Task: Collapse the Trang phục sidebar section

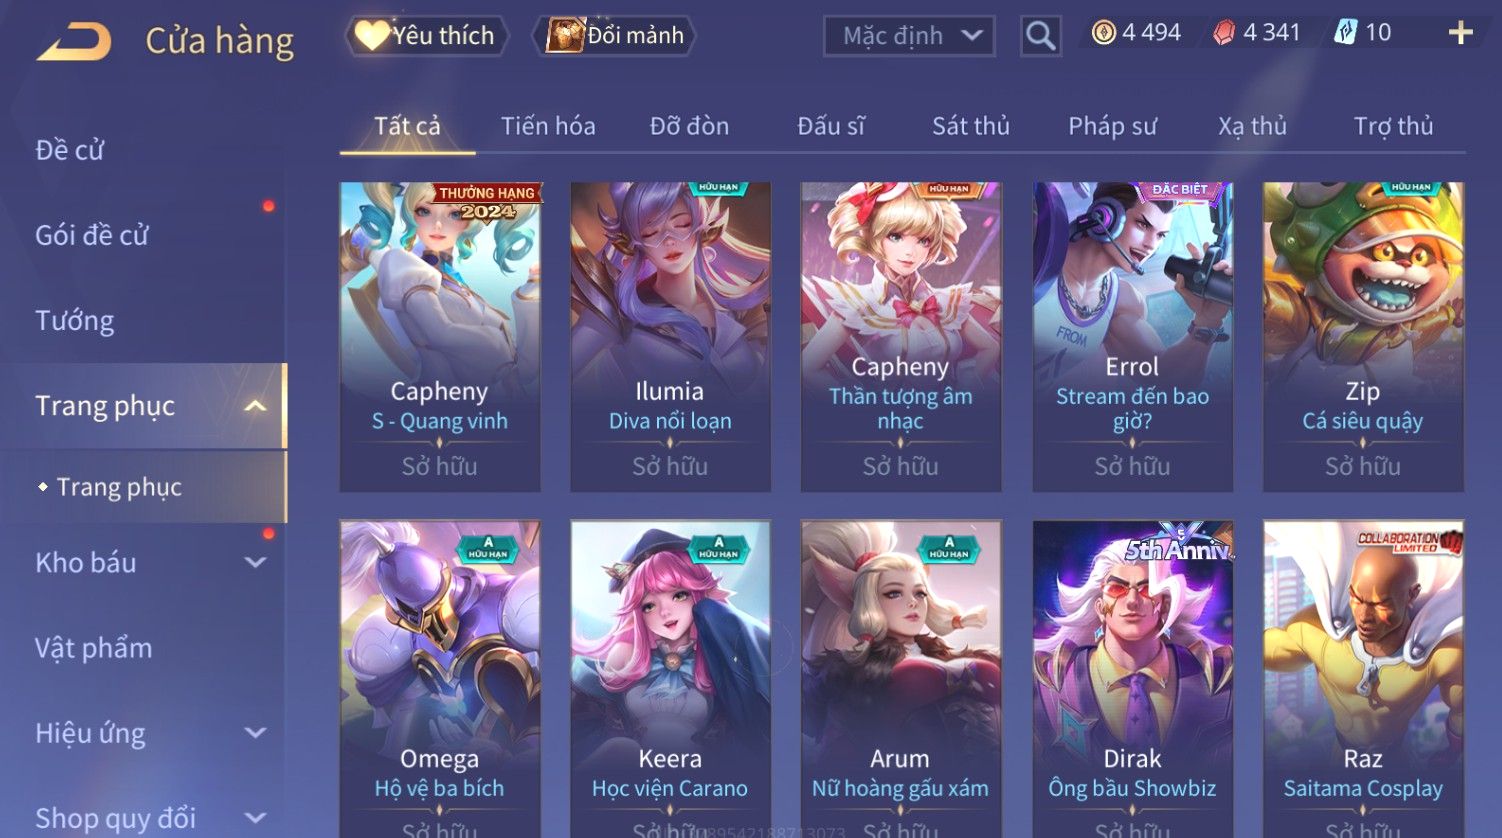Action: coord(255,406)
